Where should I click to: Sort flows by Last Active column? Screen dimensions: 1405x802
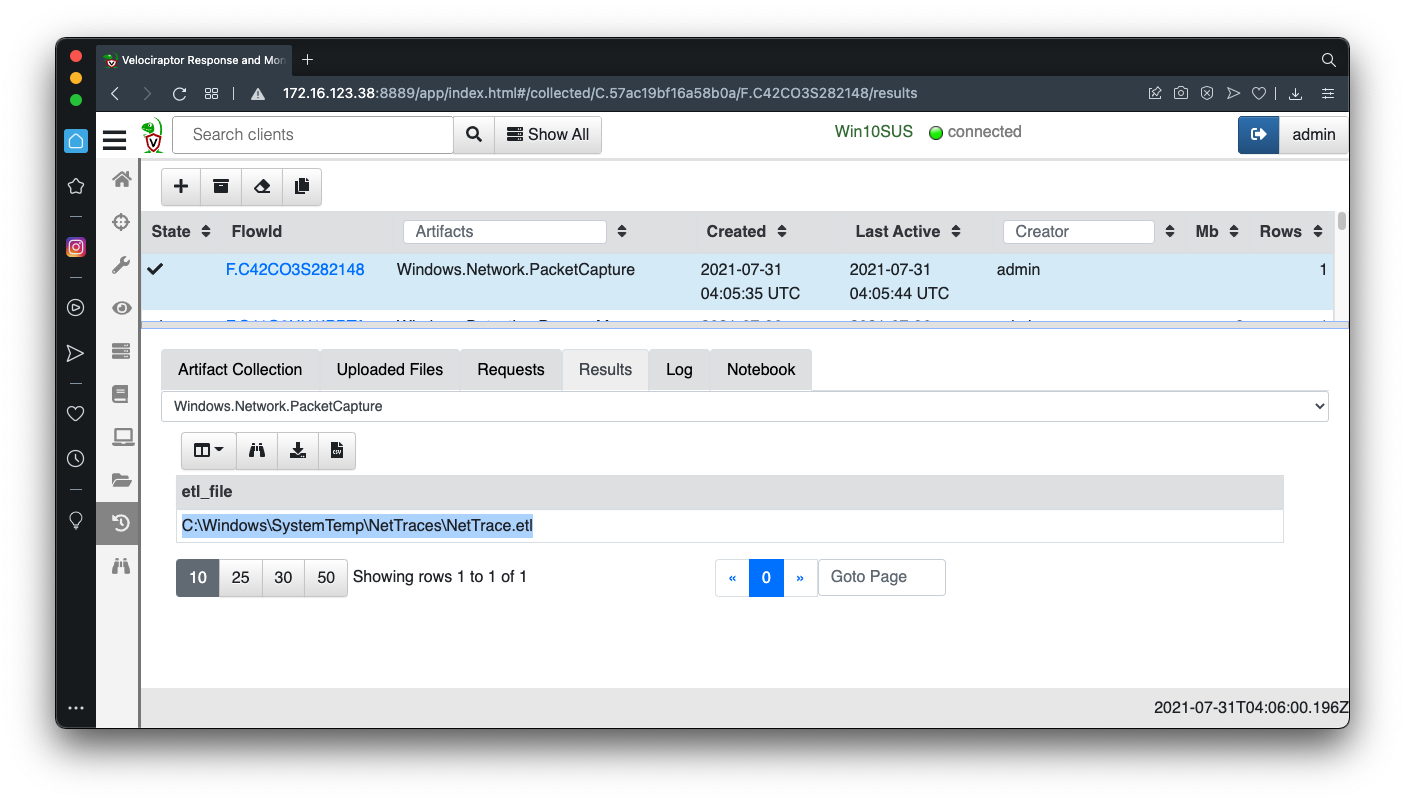pyautogui.click(x=956, y=232)
